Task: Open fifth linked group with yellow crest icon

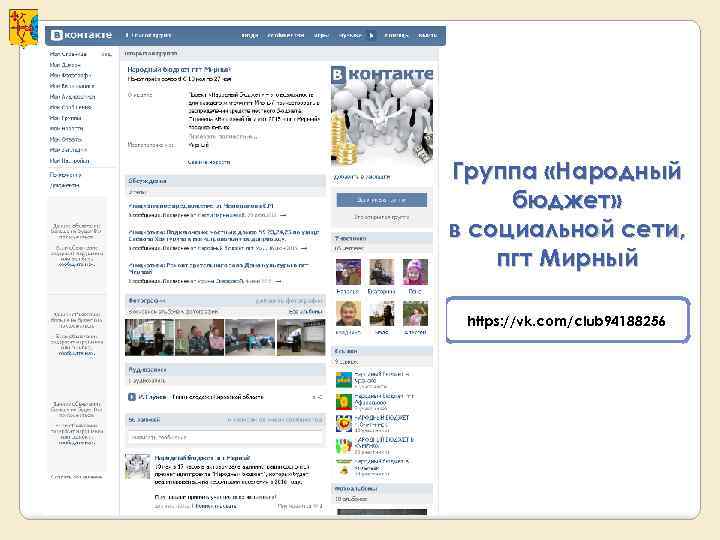Action: [344, 467]
